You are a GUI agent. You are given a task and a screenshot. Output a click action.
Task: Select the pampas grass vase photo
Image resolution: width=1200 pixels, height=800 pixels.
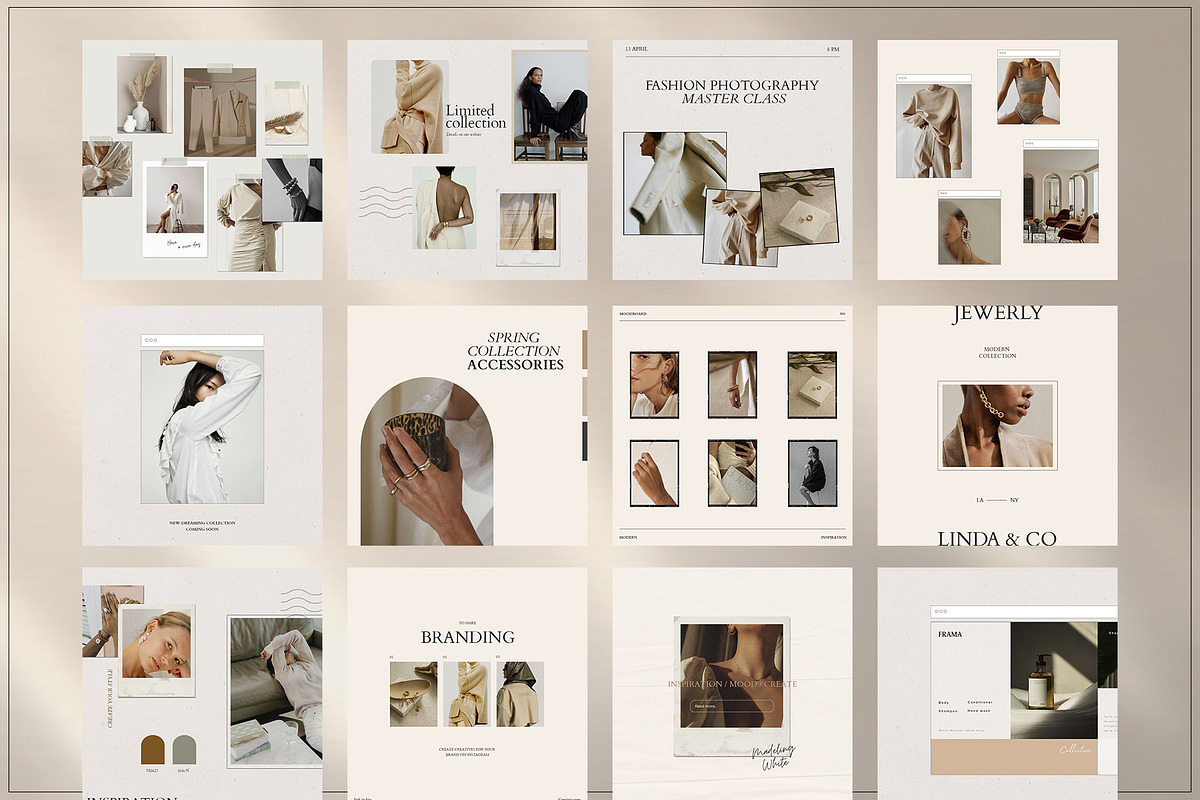coord(144,94)
